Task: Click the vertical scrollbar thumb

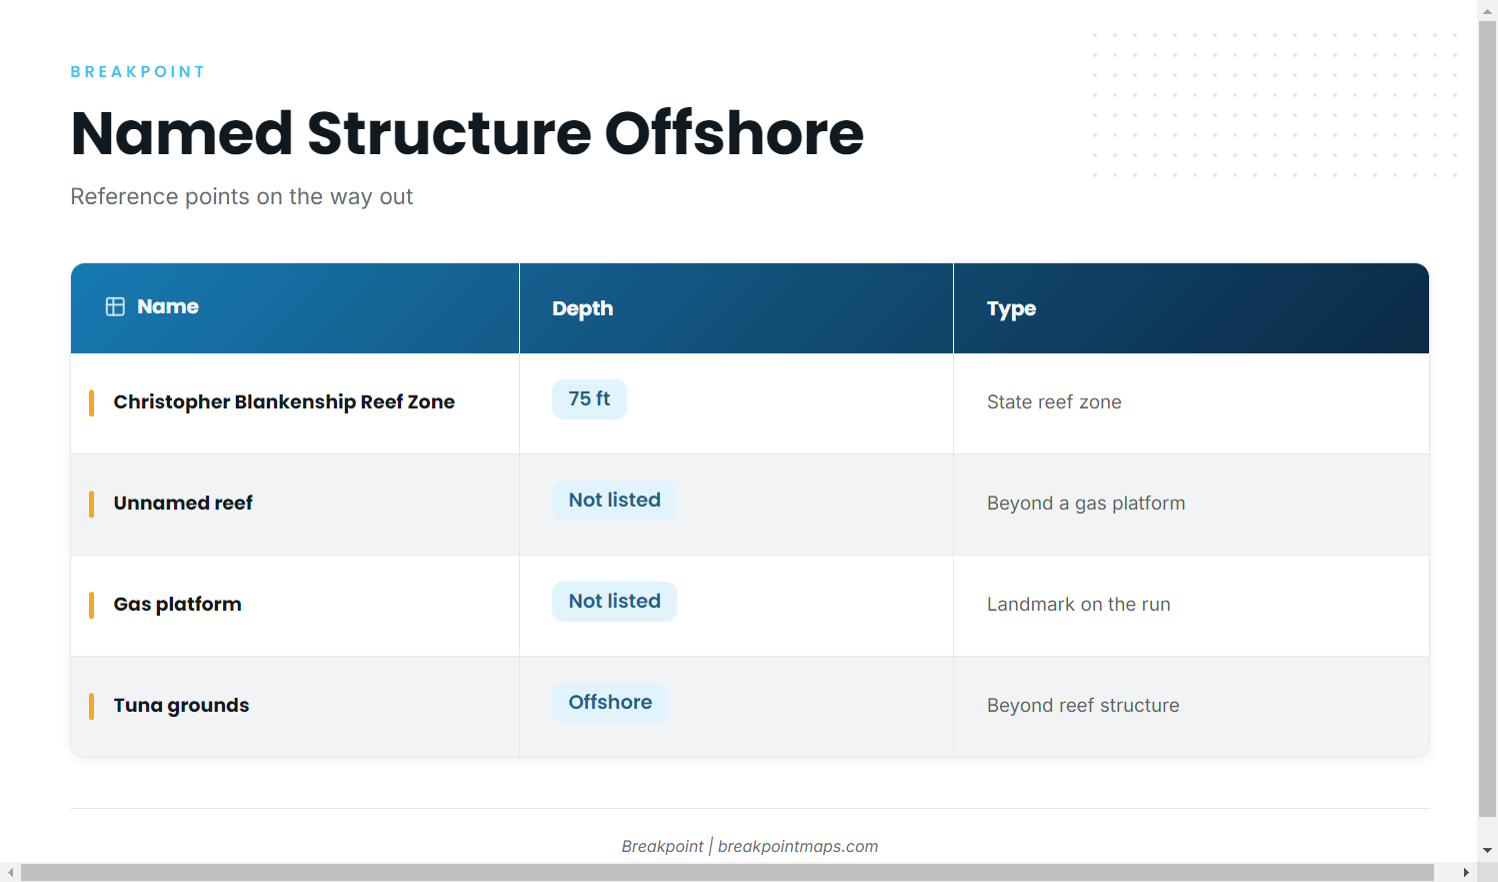Action: point(1487,420)
